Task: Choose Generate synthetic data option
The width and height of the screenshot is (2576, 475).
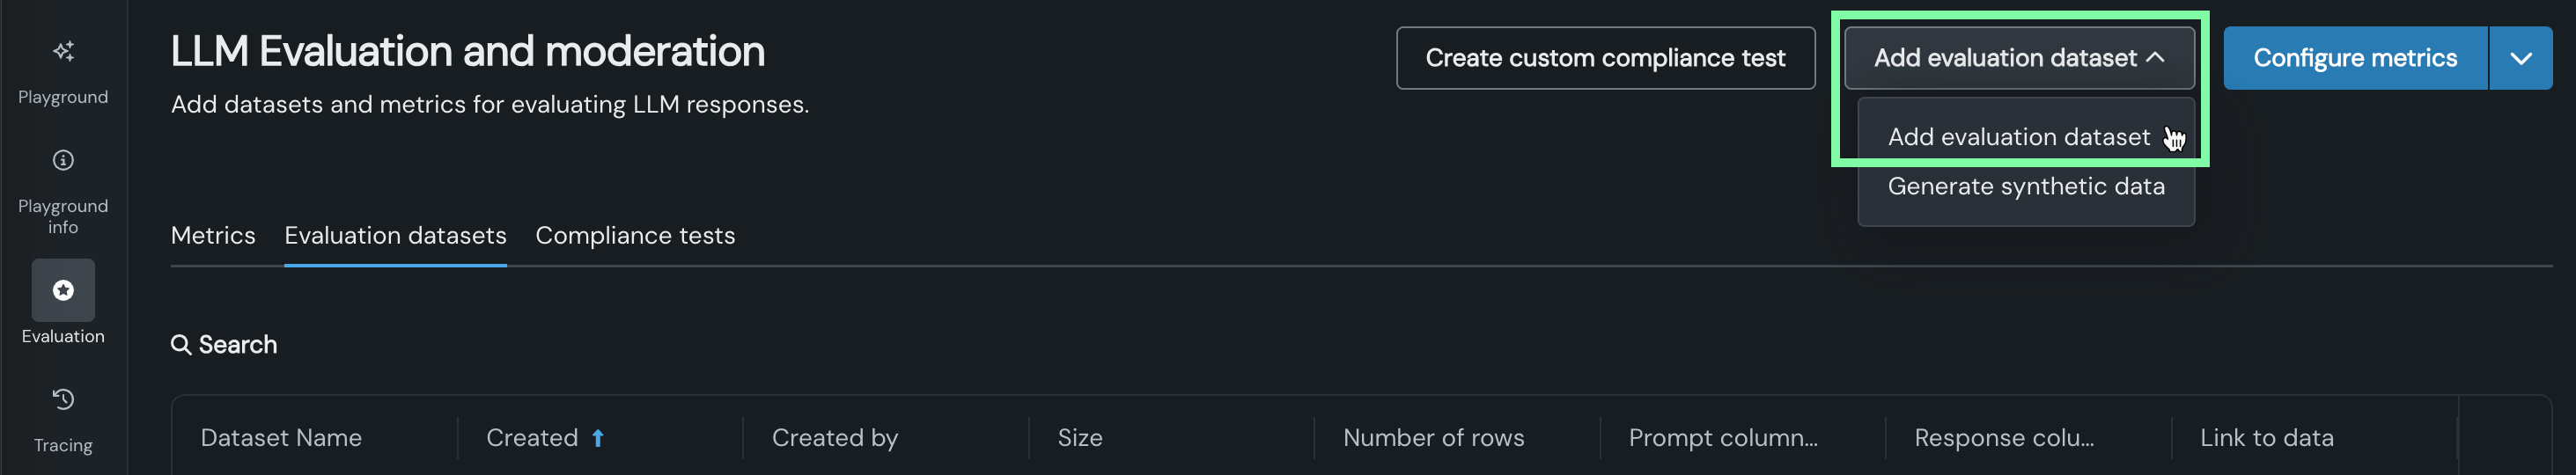Action: [x=2025, y=187]
